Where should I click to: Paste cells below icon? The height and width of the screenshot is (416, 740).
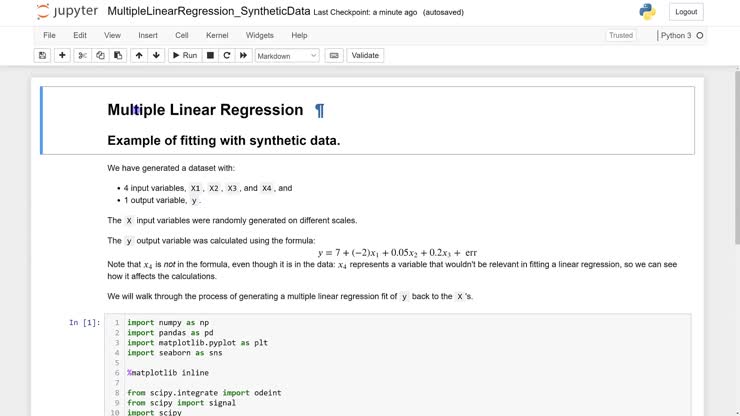click(x=118, y=55)
